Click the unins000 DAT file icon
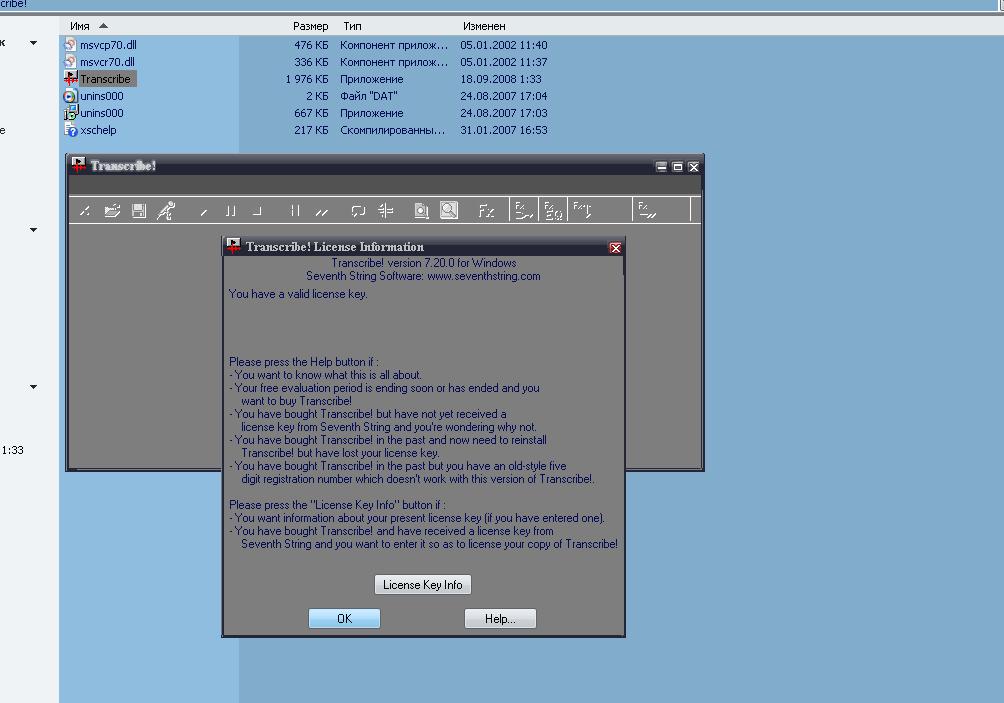 70,96
